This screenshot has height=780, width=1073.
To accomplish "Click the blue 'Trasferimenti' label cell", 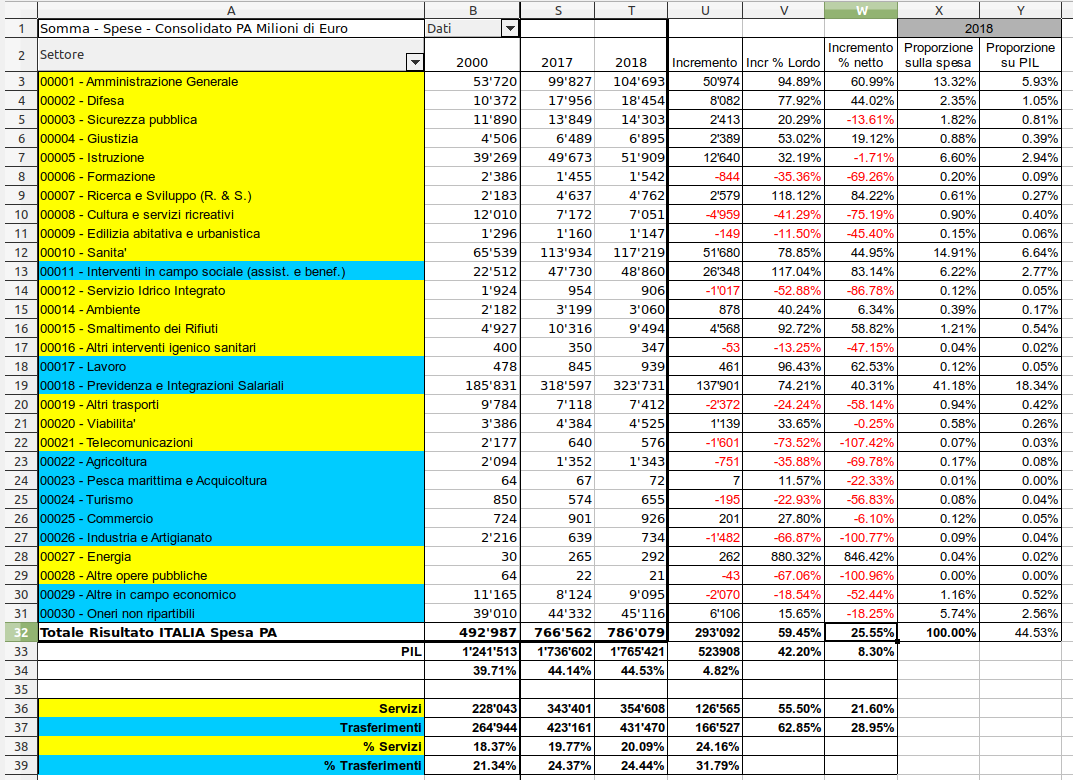I will (231, 727).
